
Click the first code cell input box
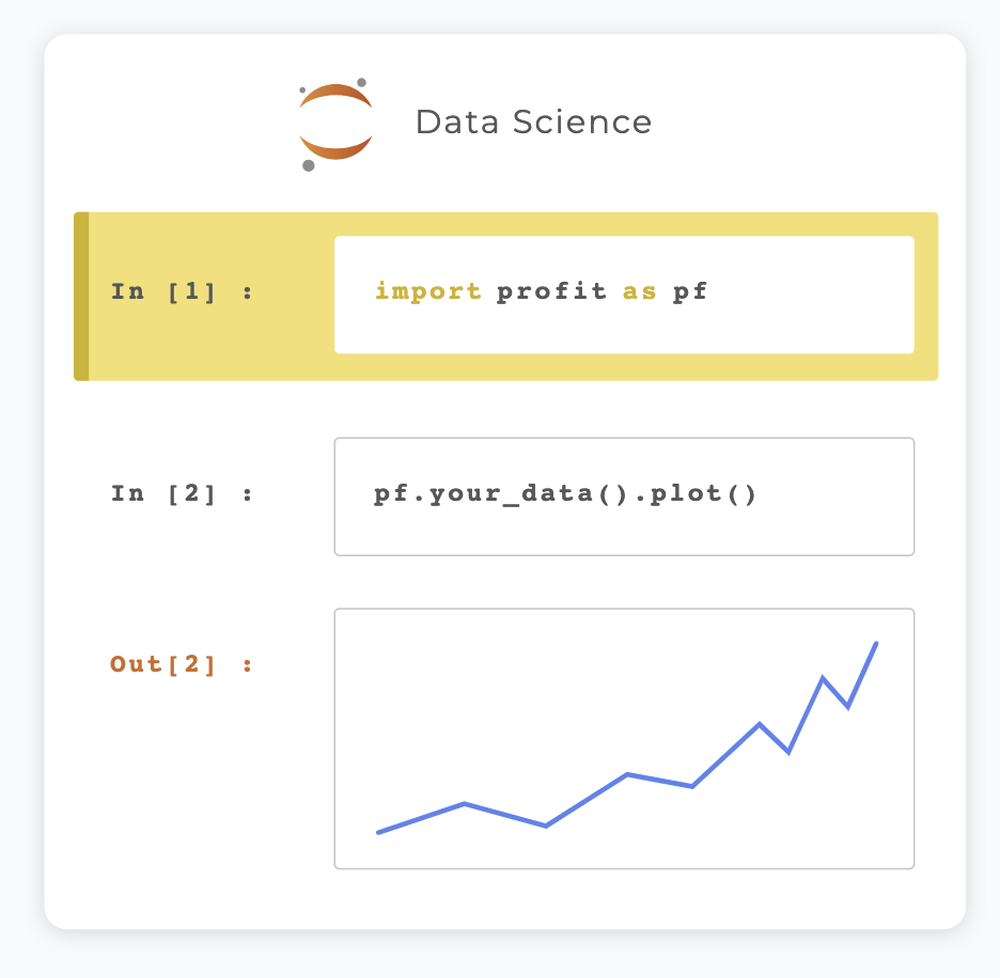point(624,295)
